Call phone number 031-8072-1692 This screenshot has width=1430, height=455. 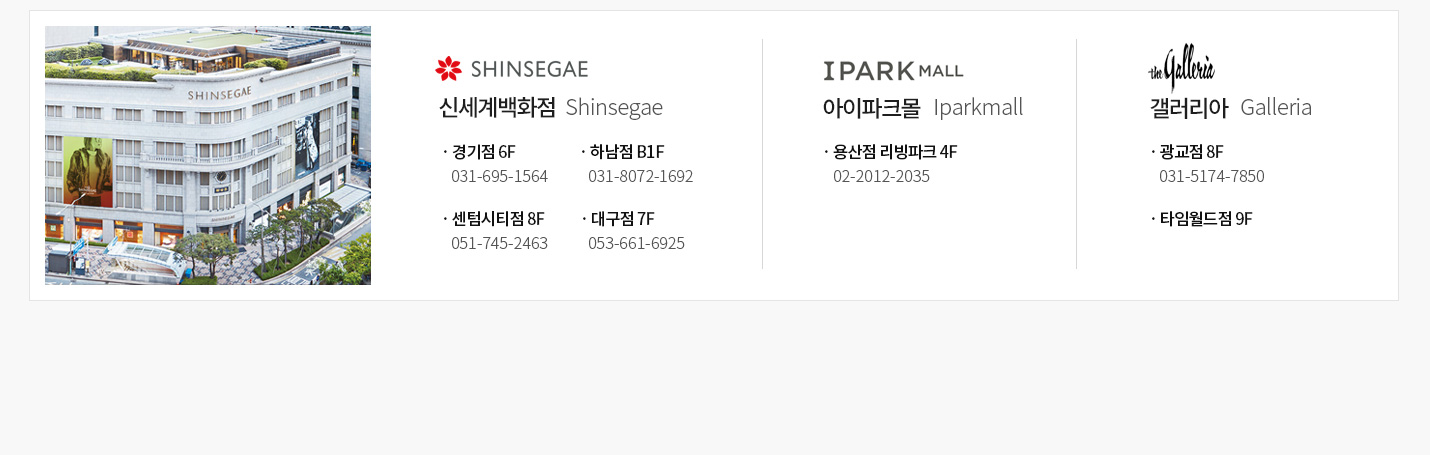point(640,177)
